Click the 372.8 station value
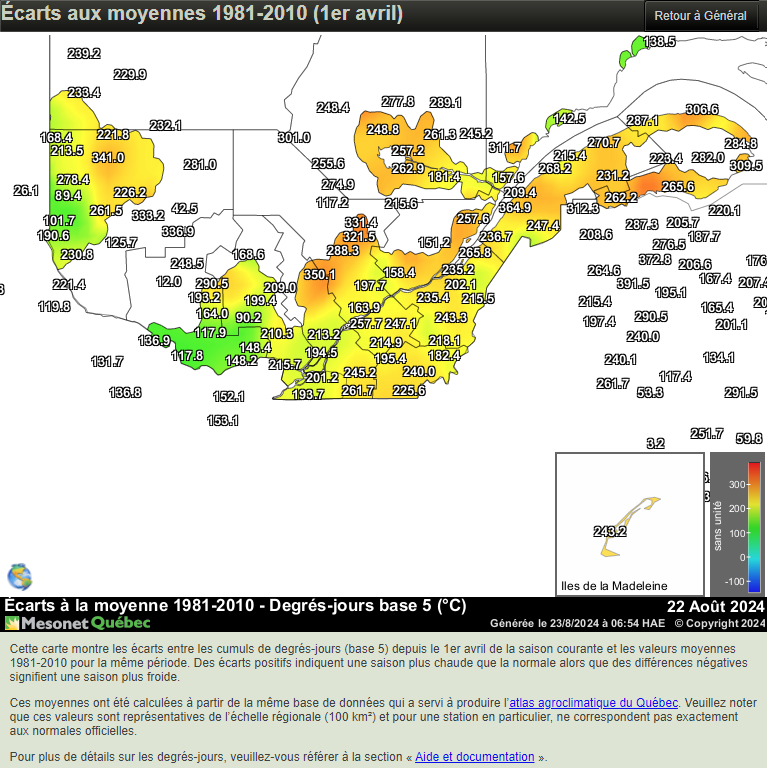 (655, 259)
